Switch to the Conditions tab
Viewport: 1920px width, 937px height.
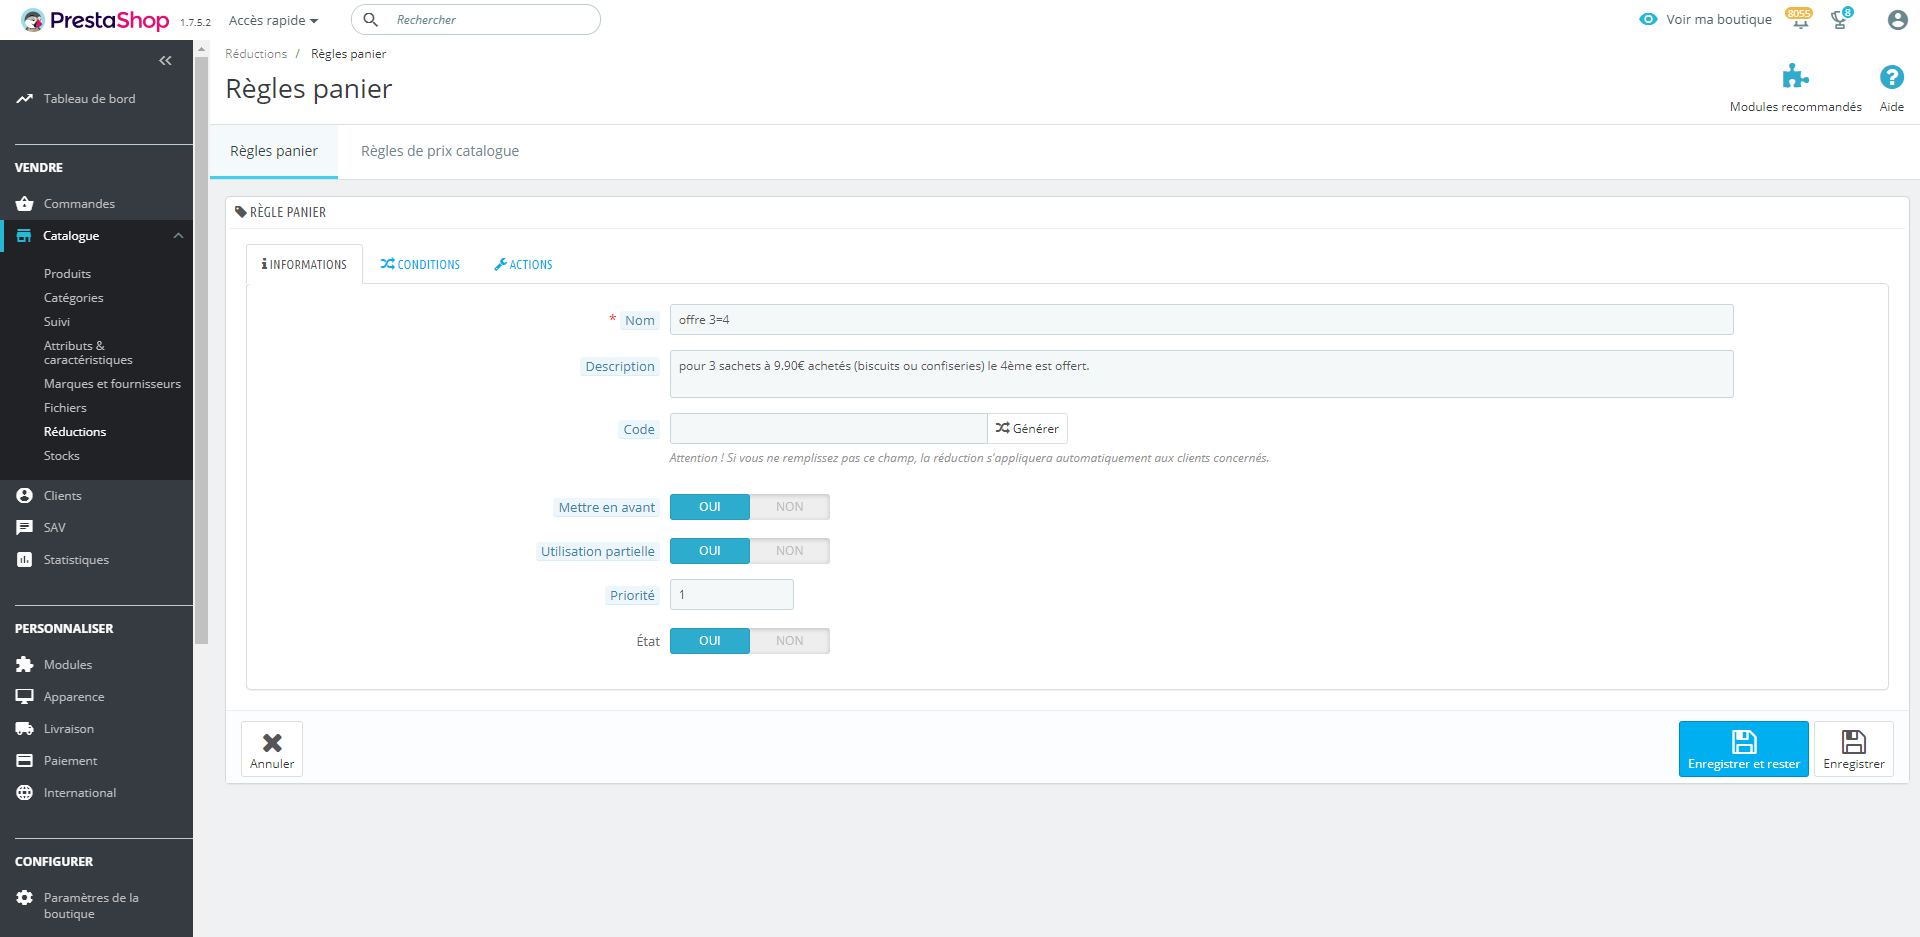[420, 265]
